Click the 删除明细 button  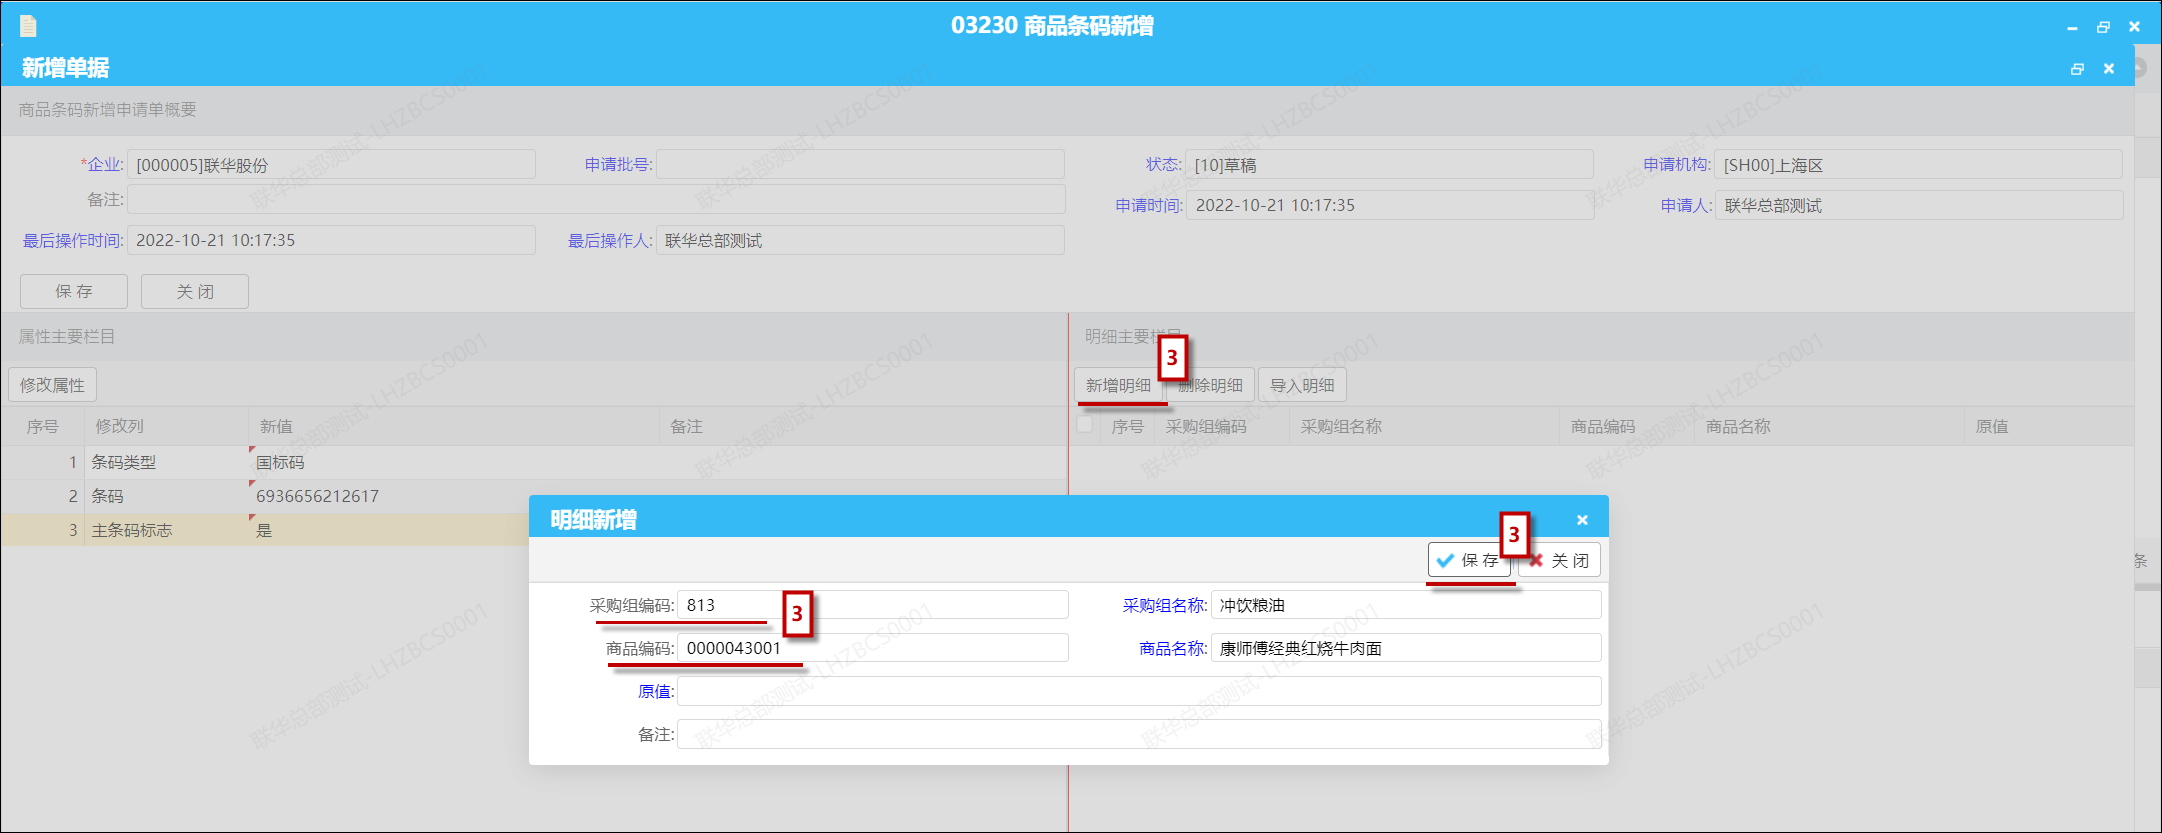[x=1211, y=386]
